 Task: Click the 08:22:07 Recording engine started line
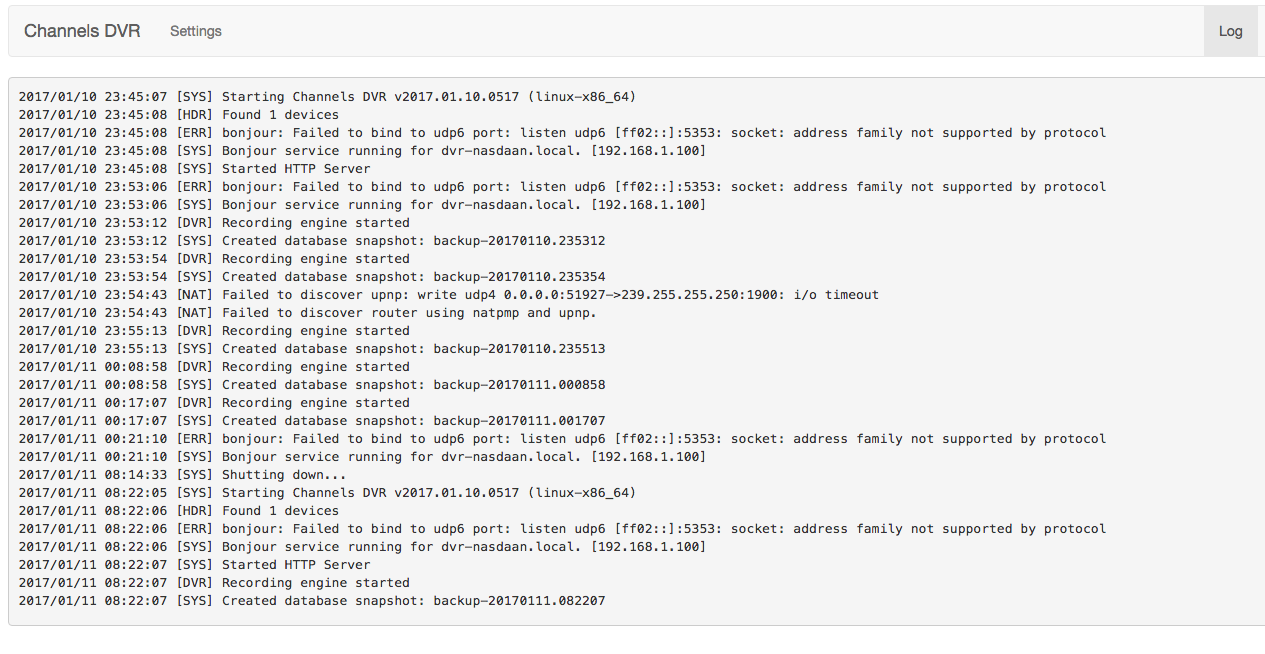tap(214, 583)
